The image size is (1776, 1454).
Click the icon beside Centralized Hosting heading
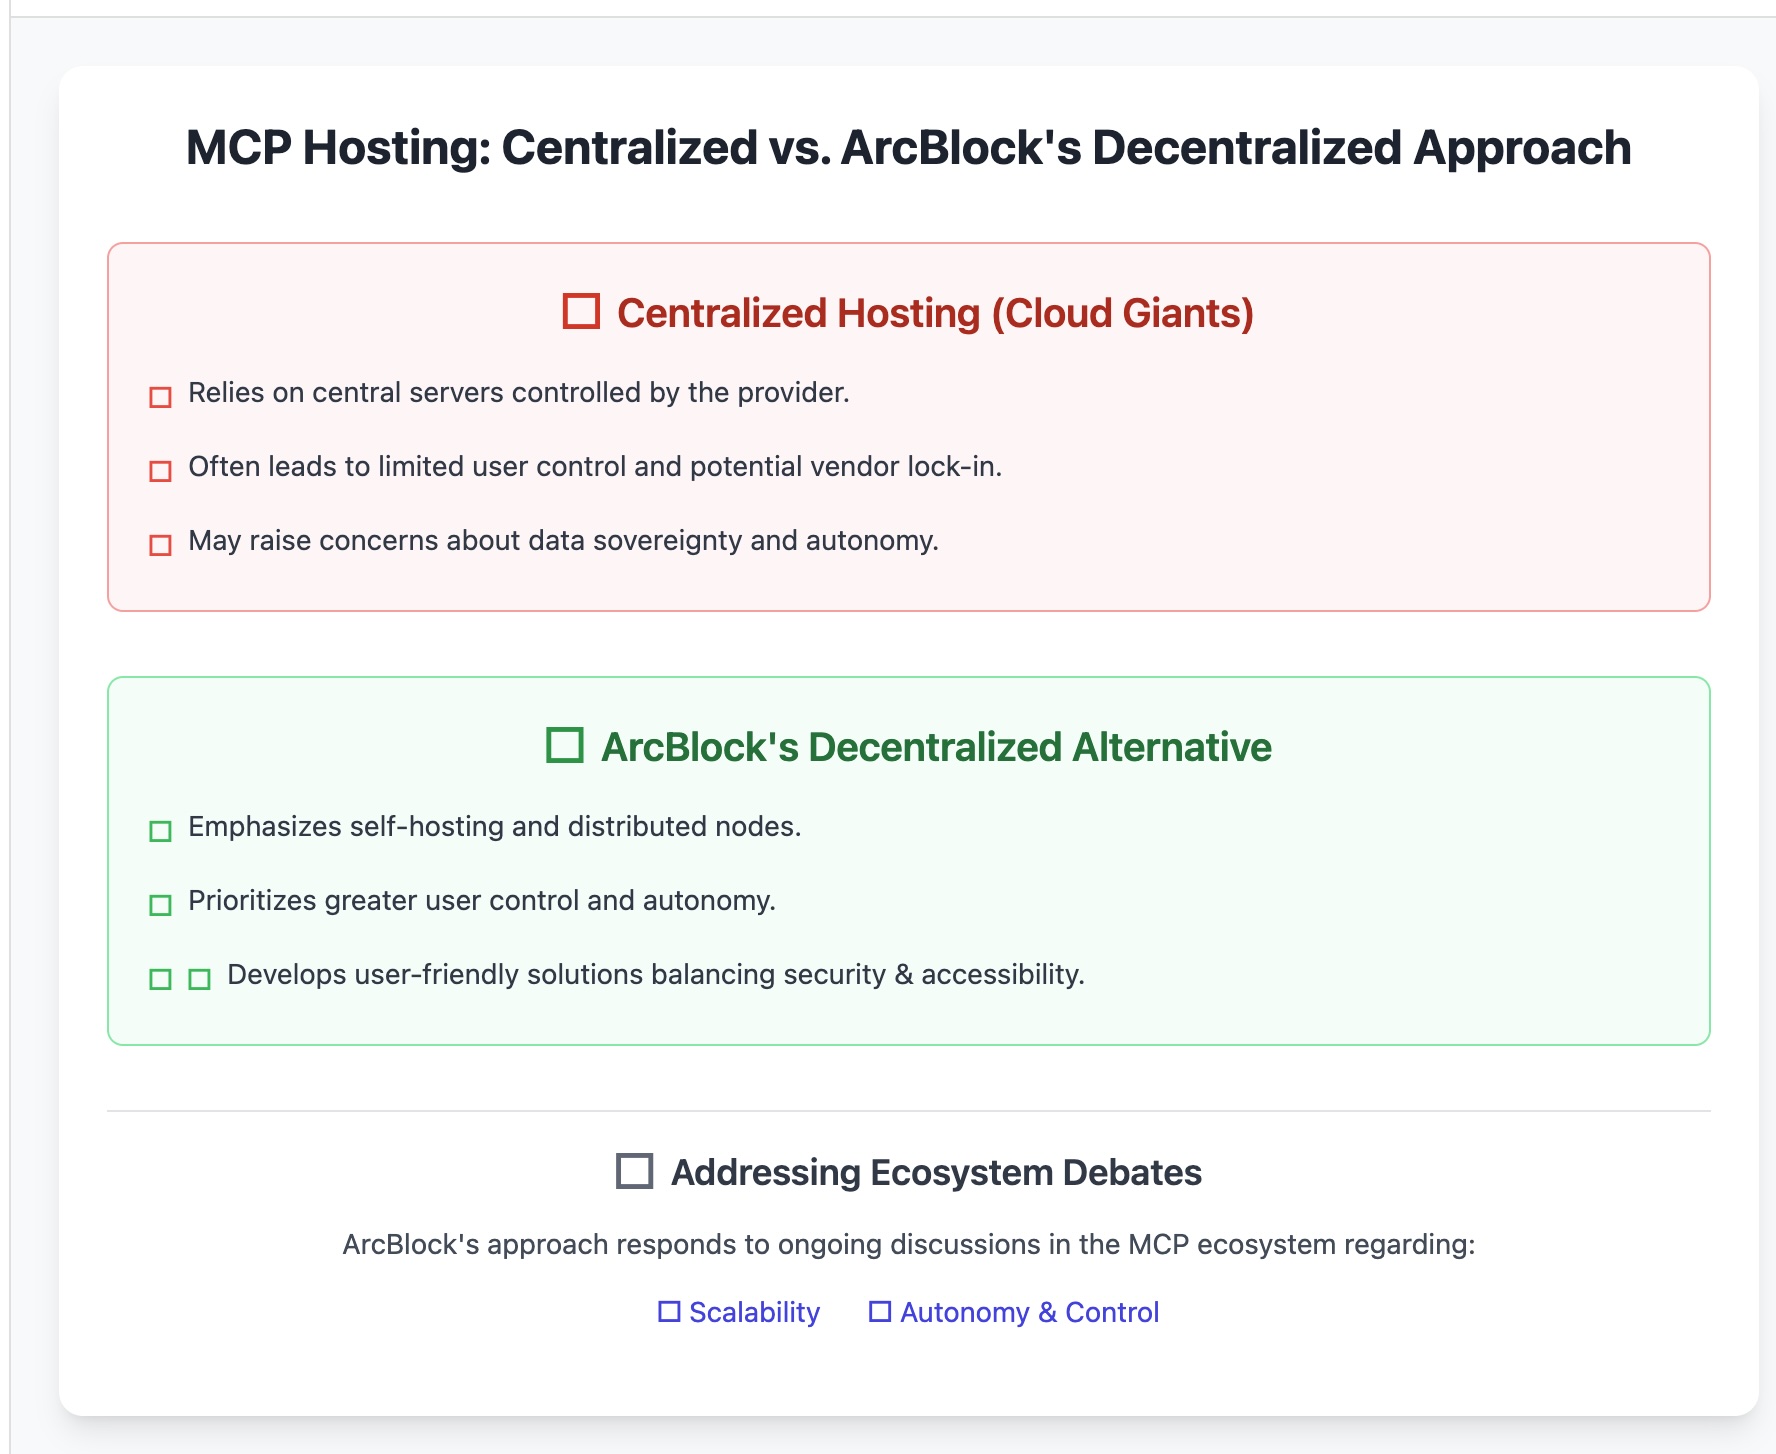click(x=581, y=312)
